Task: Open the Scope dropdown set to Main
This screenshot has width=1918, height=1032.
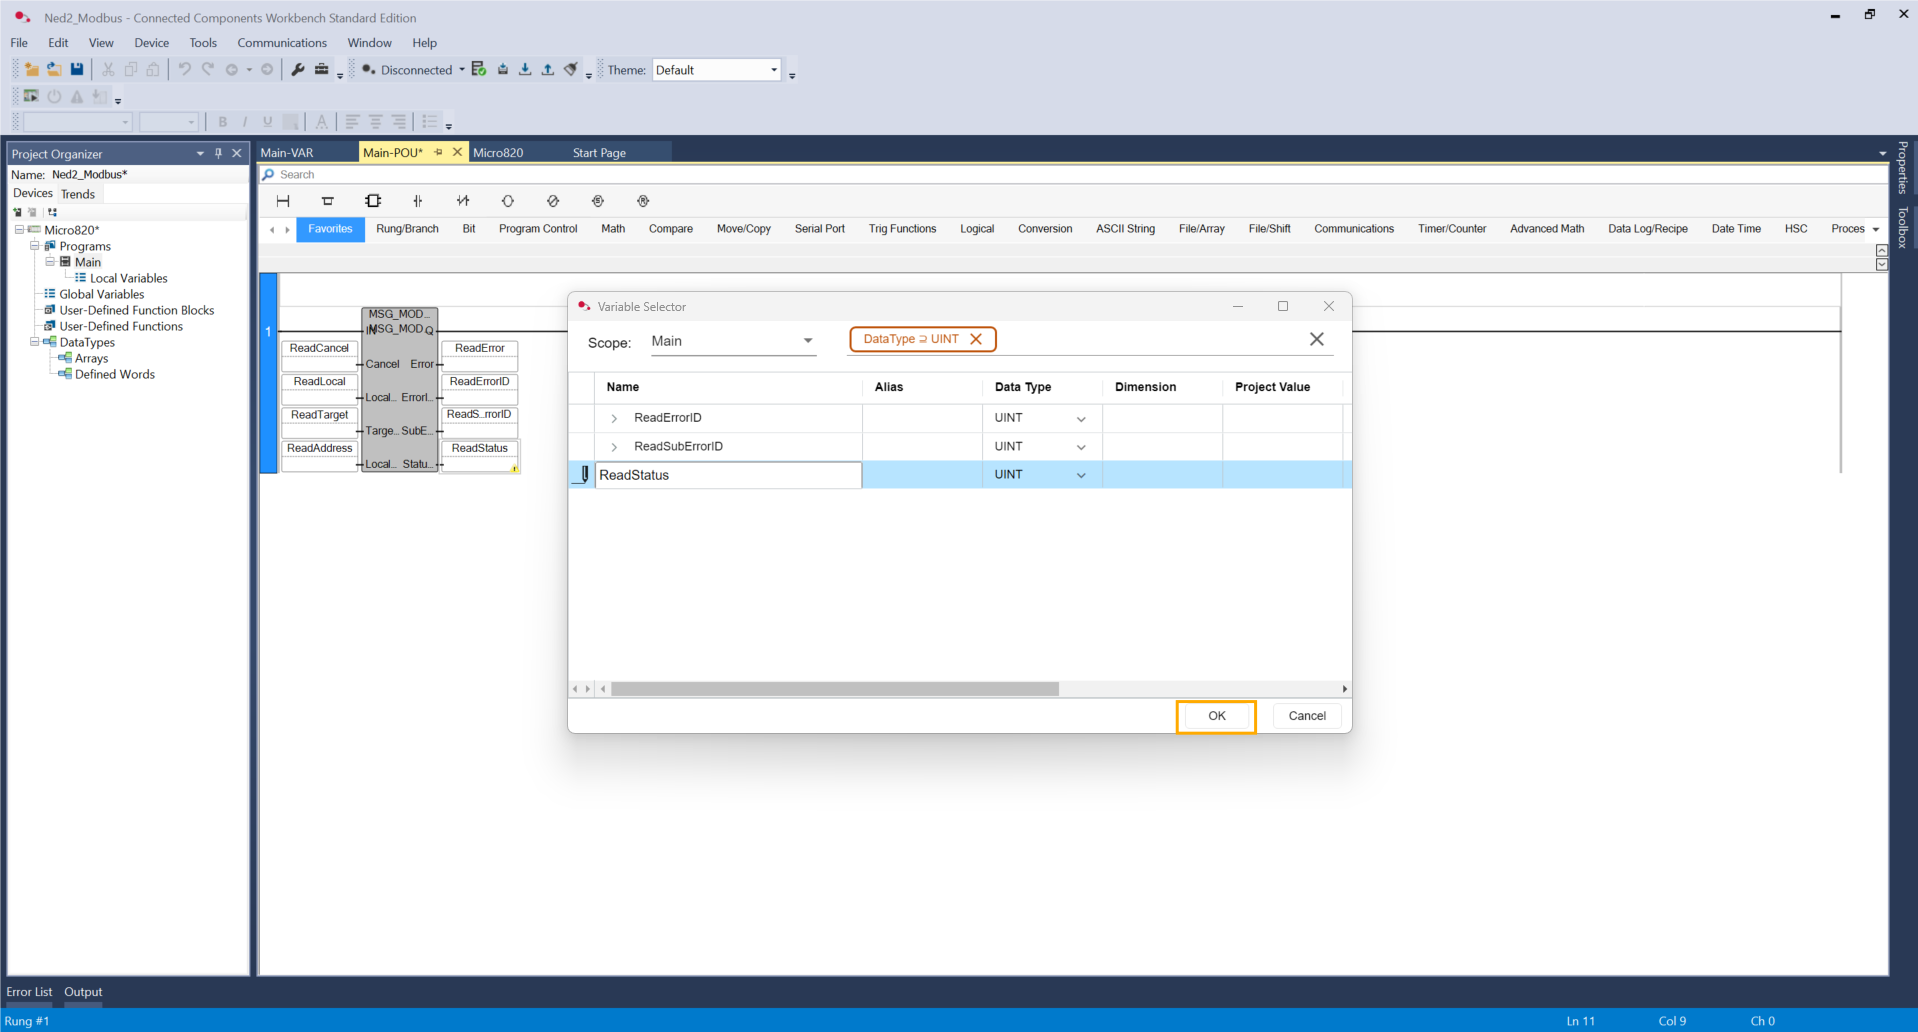Action: pyautogui.click(x=807, y=341)
